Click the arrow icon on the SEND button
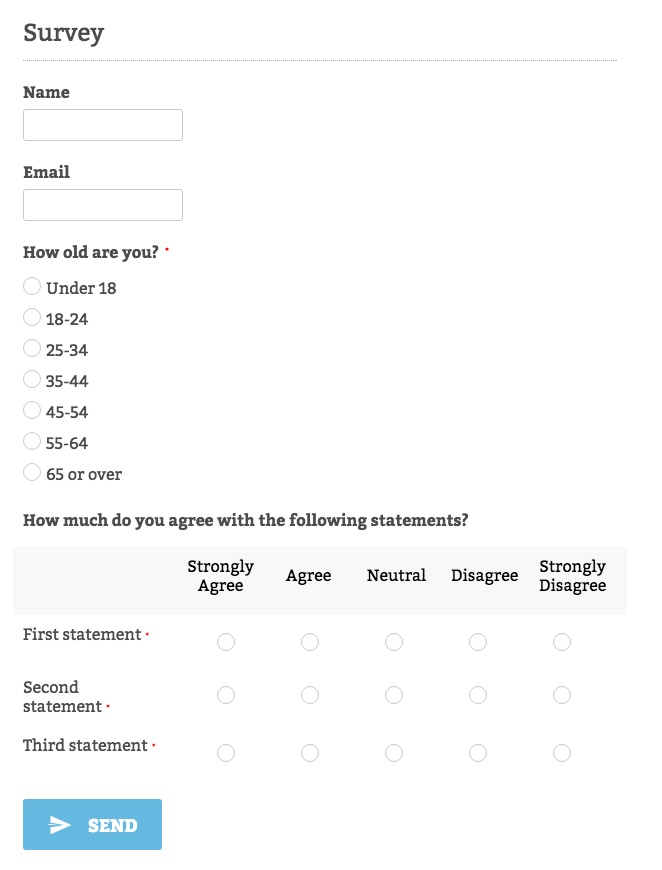Viewport: 662px width, 870px height. (x=61, y=824)
